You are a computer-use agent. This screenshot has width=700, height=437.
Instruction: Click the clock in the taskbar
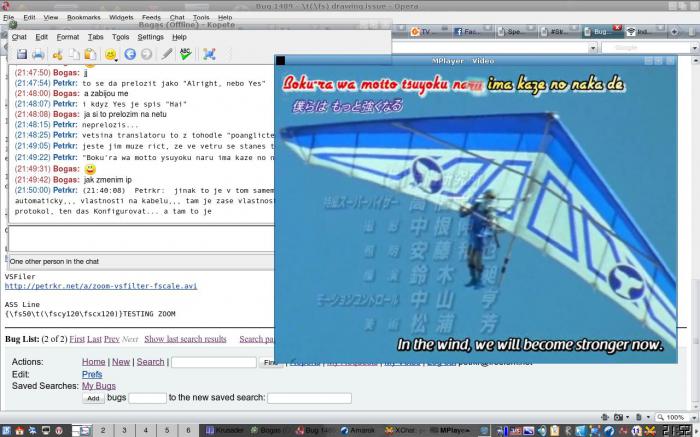pyautogui.click(x=677, y=431)
